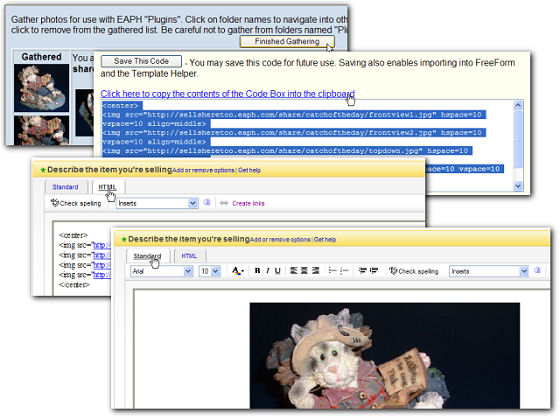Switch to HTML tab in front description editor
The height and width of the screenshot is (420, 560).
(189, 256)
